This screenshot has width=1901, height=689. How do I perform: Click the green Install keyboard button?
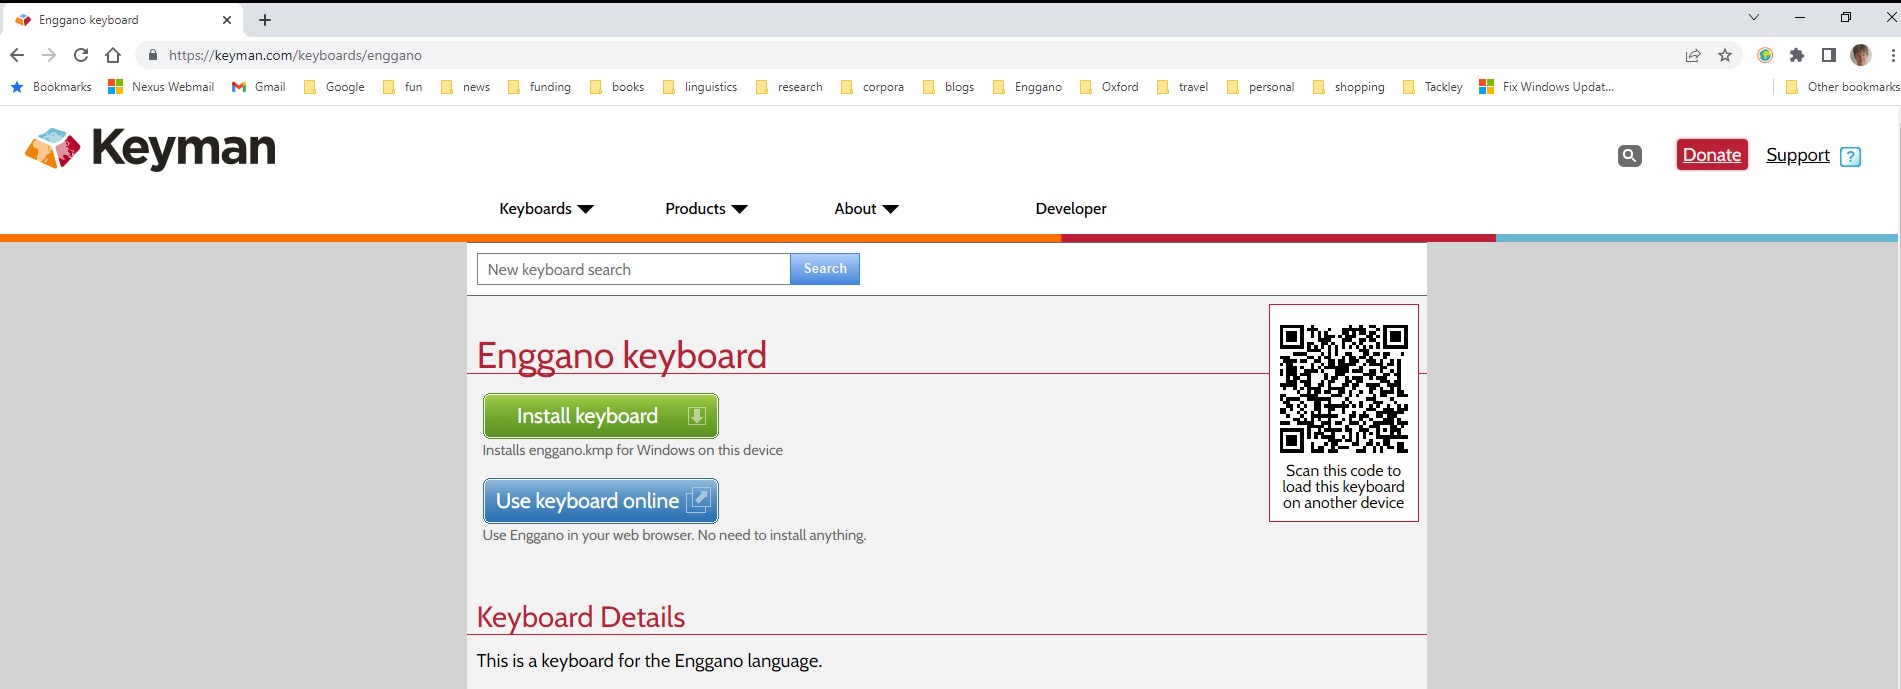pyautogui.click(x=600, y=416)
